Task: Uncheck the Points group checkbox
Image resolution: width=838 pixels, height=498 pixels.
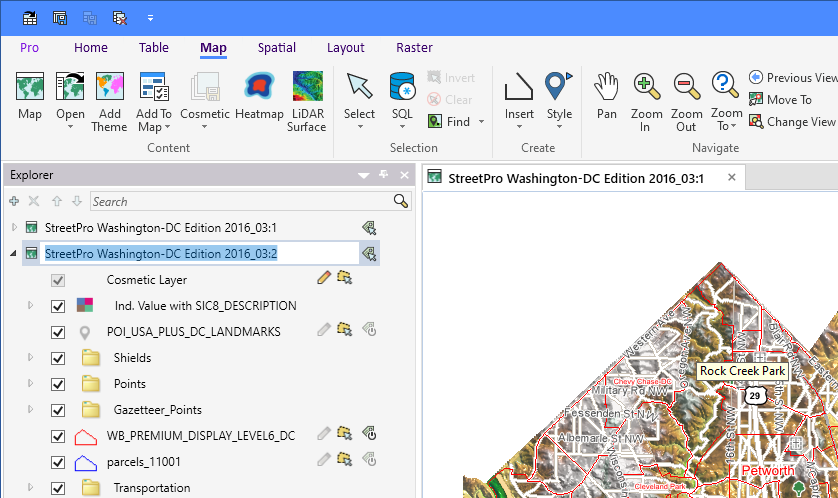Action: (58, 384)
